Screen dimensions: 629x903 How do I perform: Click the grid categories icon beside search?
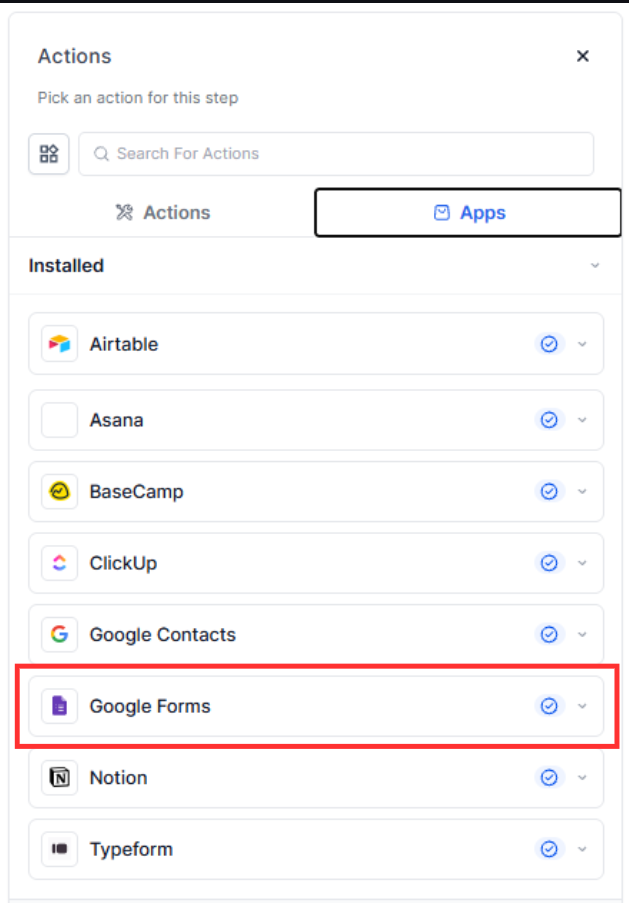pos(49,154)
